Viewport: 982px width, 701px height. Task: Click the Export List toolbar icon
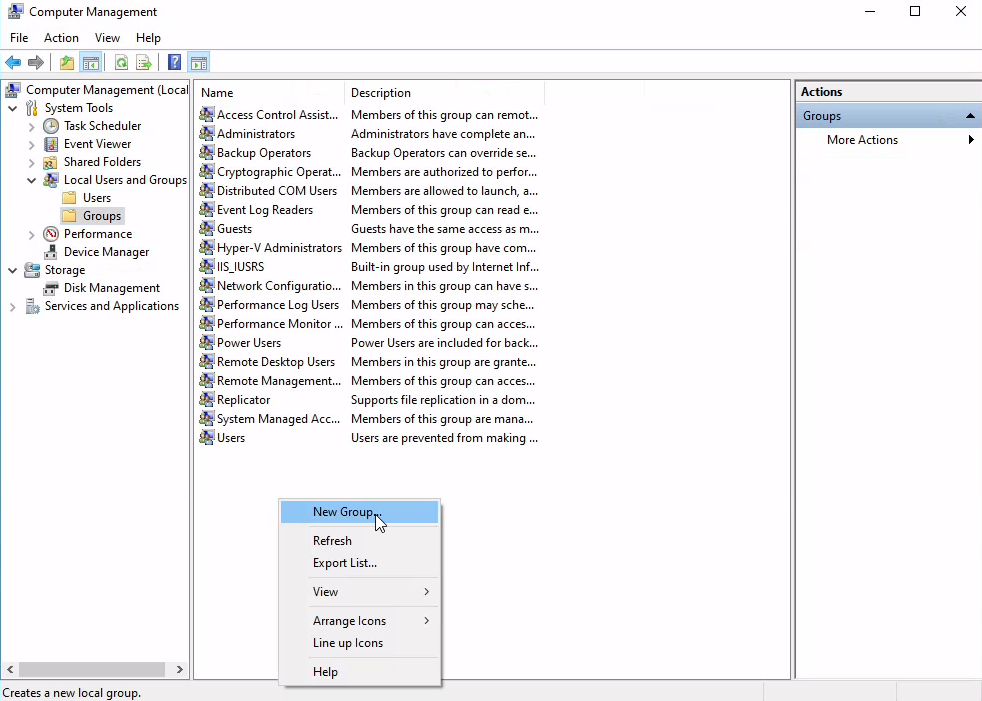coord(144,63)
